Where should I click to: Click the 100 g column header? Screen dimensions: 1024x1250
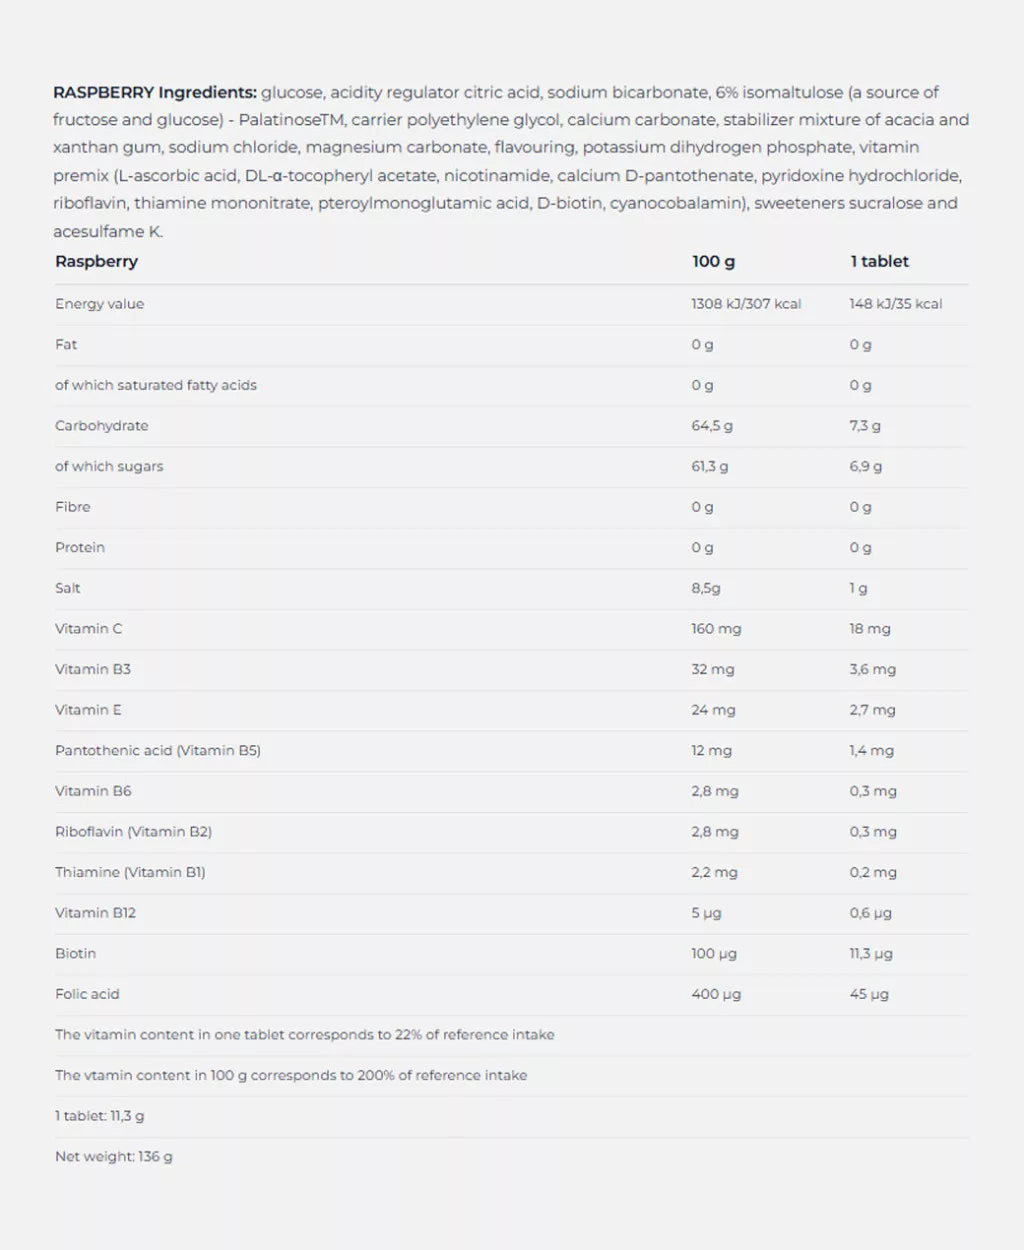(x=713, y=261)
